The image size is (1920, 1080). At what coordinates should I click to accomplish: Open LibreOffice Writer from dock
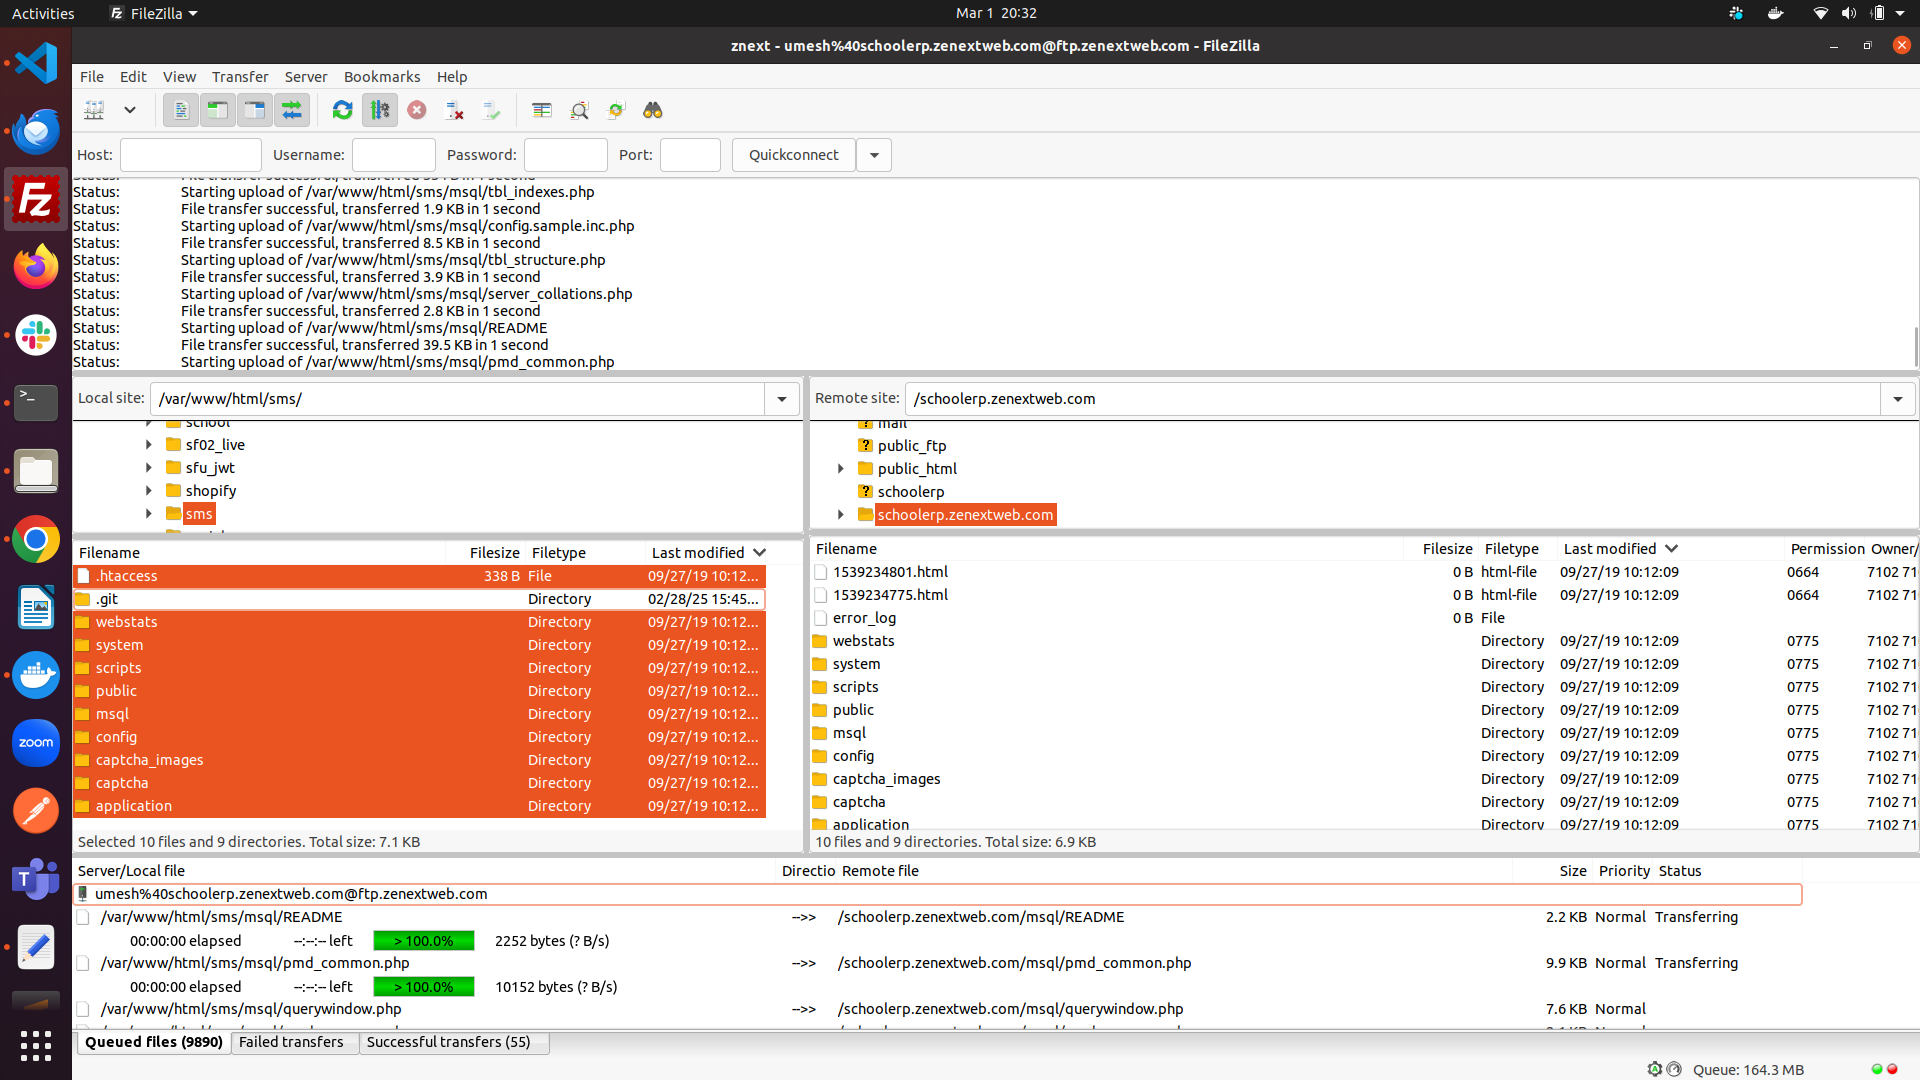pyautogui.click(x=36, y=607)
